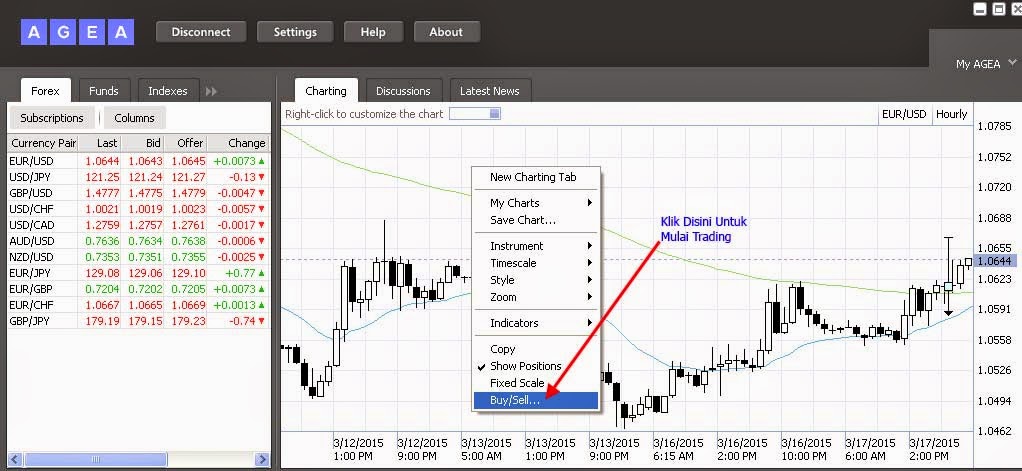This screenshot has width=1022, height=471.
Task: Click left arrow of horizontal scrollbar
Action: click(16, 459)
